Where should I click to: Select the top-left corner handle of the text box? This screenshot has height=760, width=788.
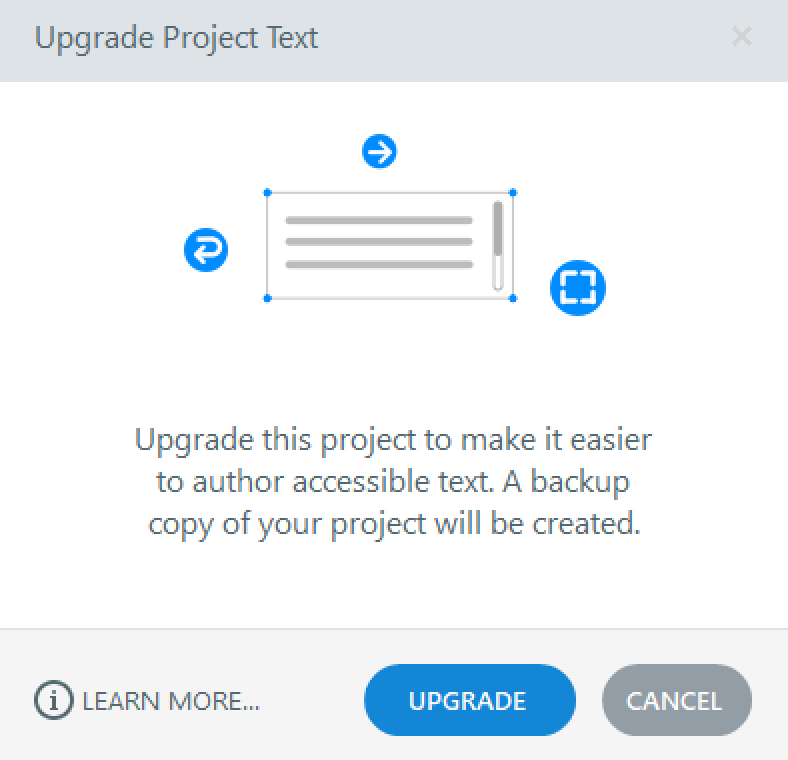tap(267, 192)
